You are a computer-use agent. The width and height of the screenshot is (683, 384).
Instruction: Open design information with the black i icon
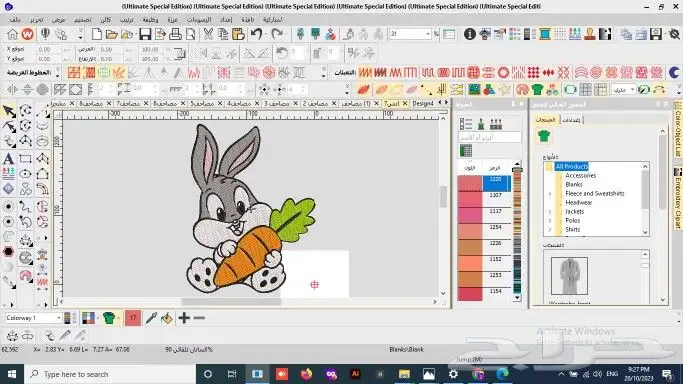(x=470, y=34)
